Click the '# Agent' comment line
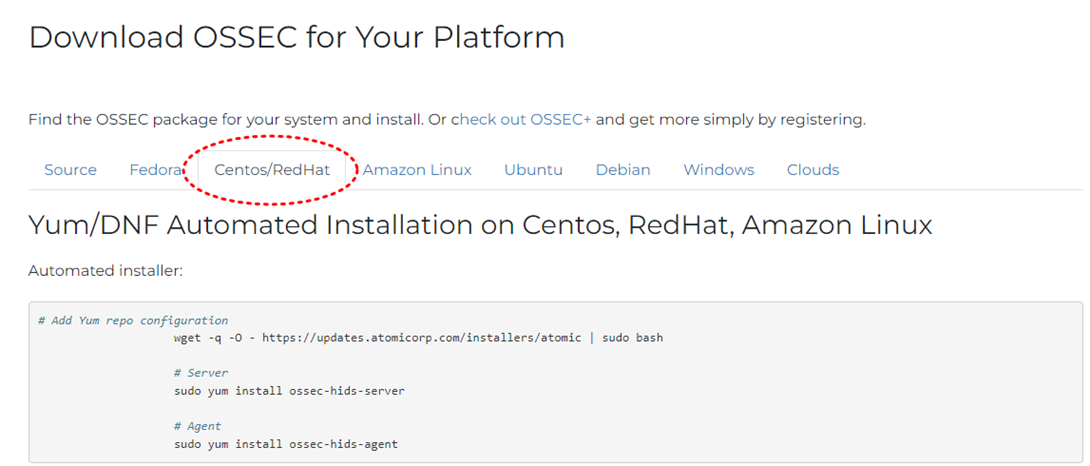This screenshot has width=1090, height=466. (197, 426)
